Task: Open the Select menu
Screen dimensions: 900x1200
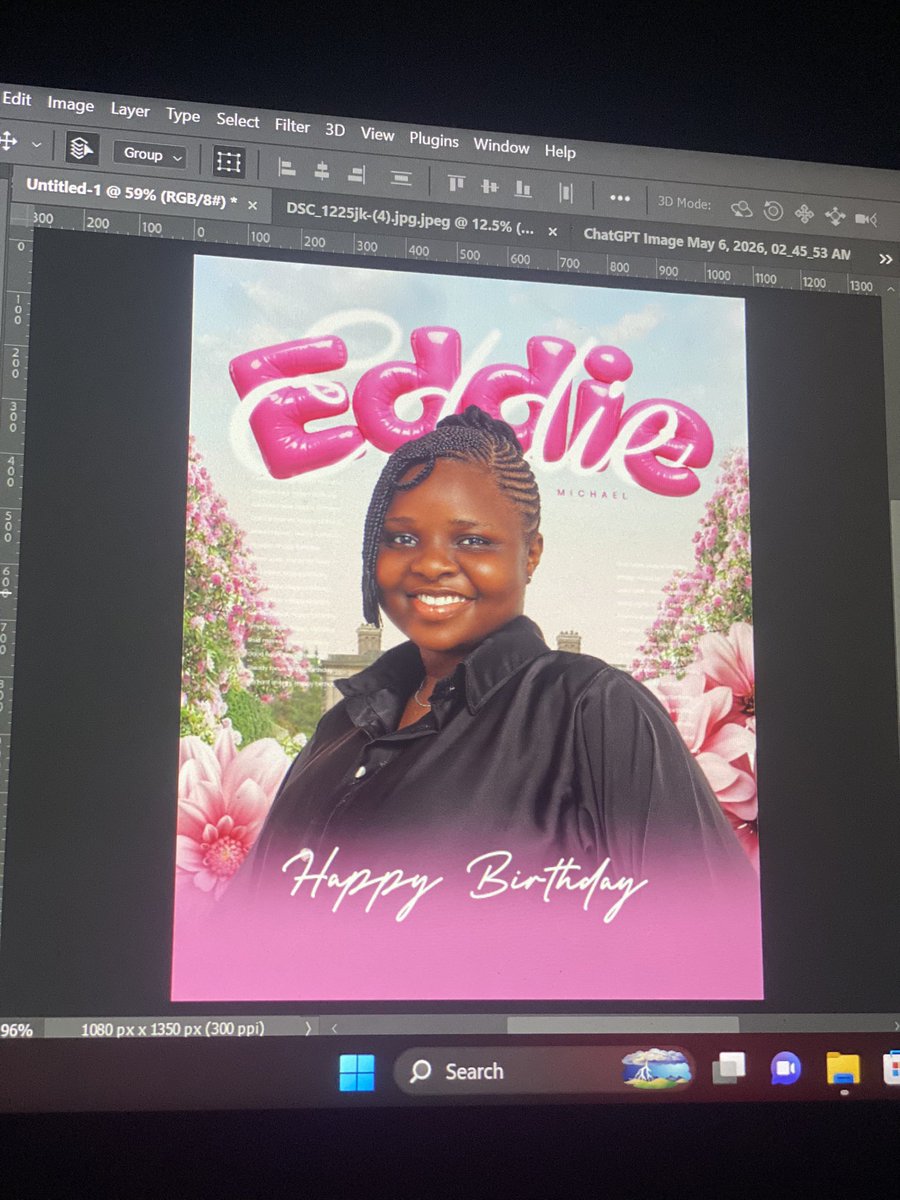Action: 238,120
